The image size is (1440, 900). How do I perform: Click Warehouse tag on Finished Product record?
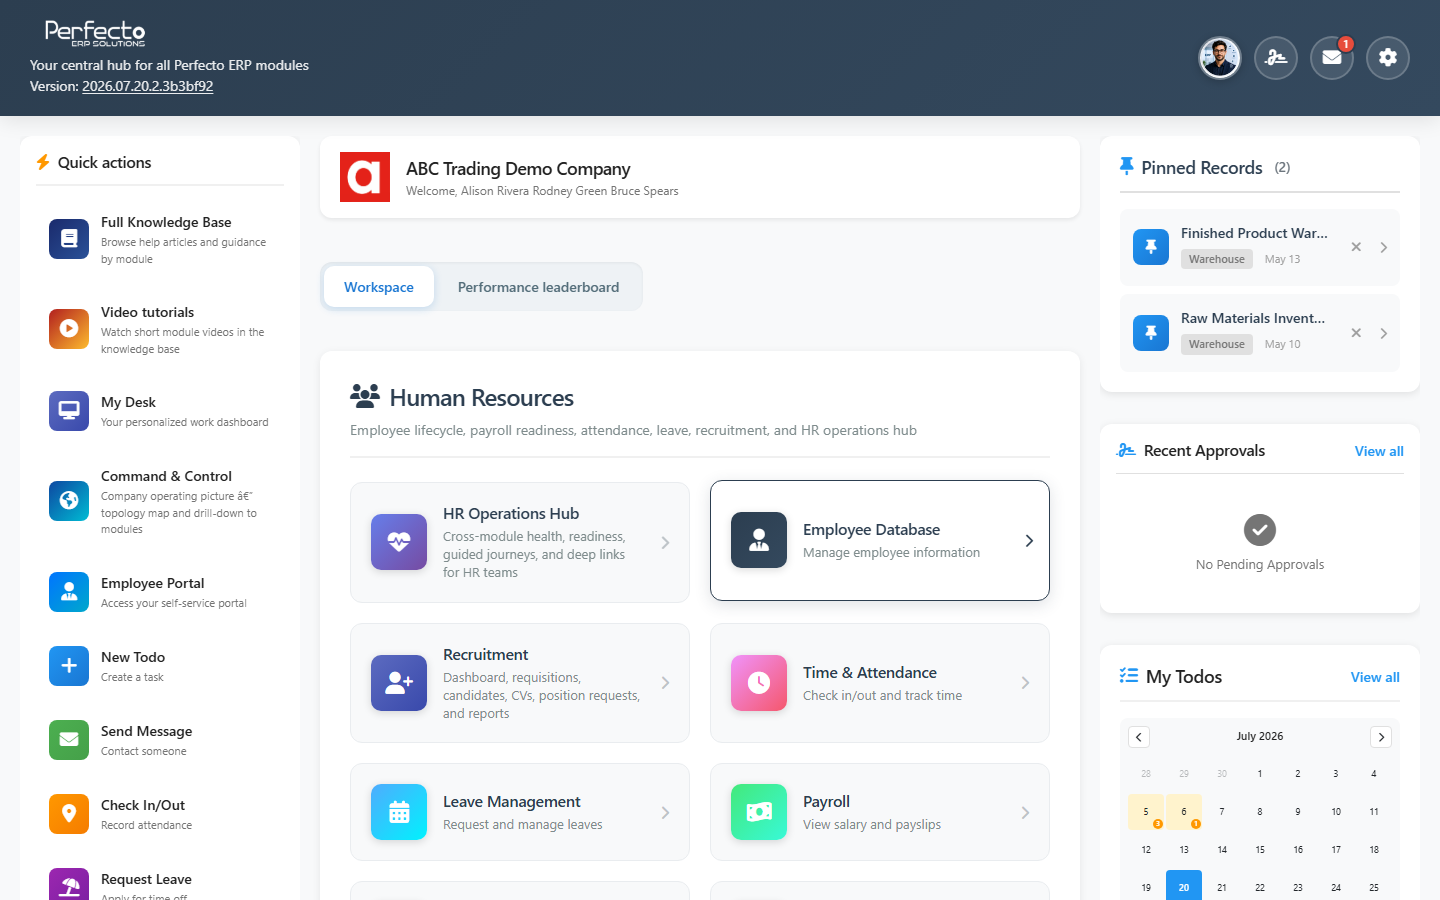click(x=1217, y=259)
